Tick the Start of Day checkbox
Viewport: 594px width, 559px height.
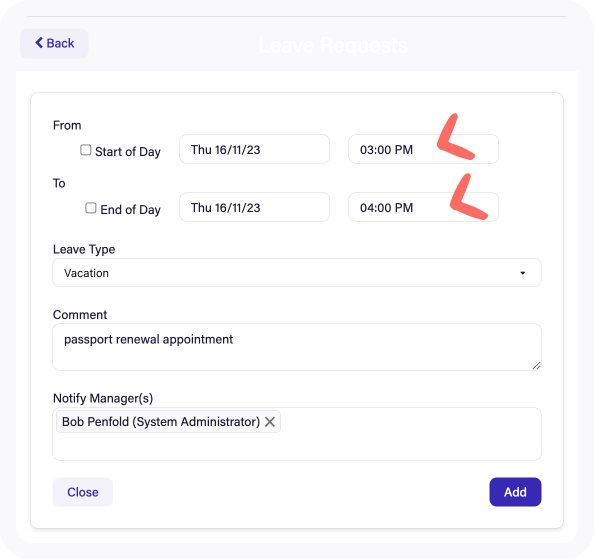click(86, 150)
